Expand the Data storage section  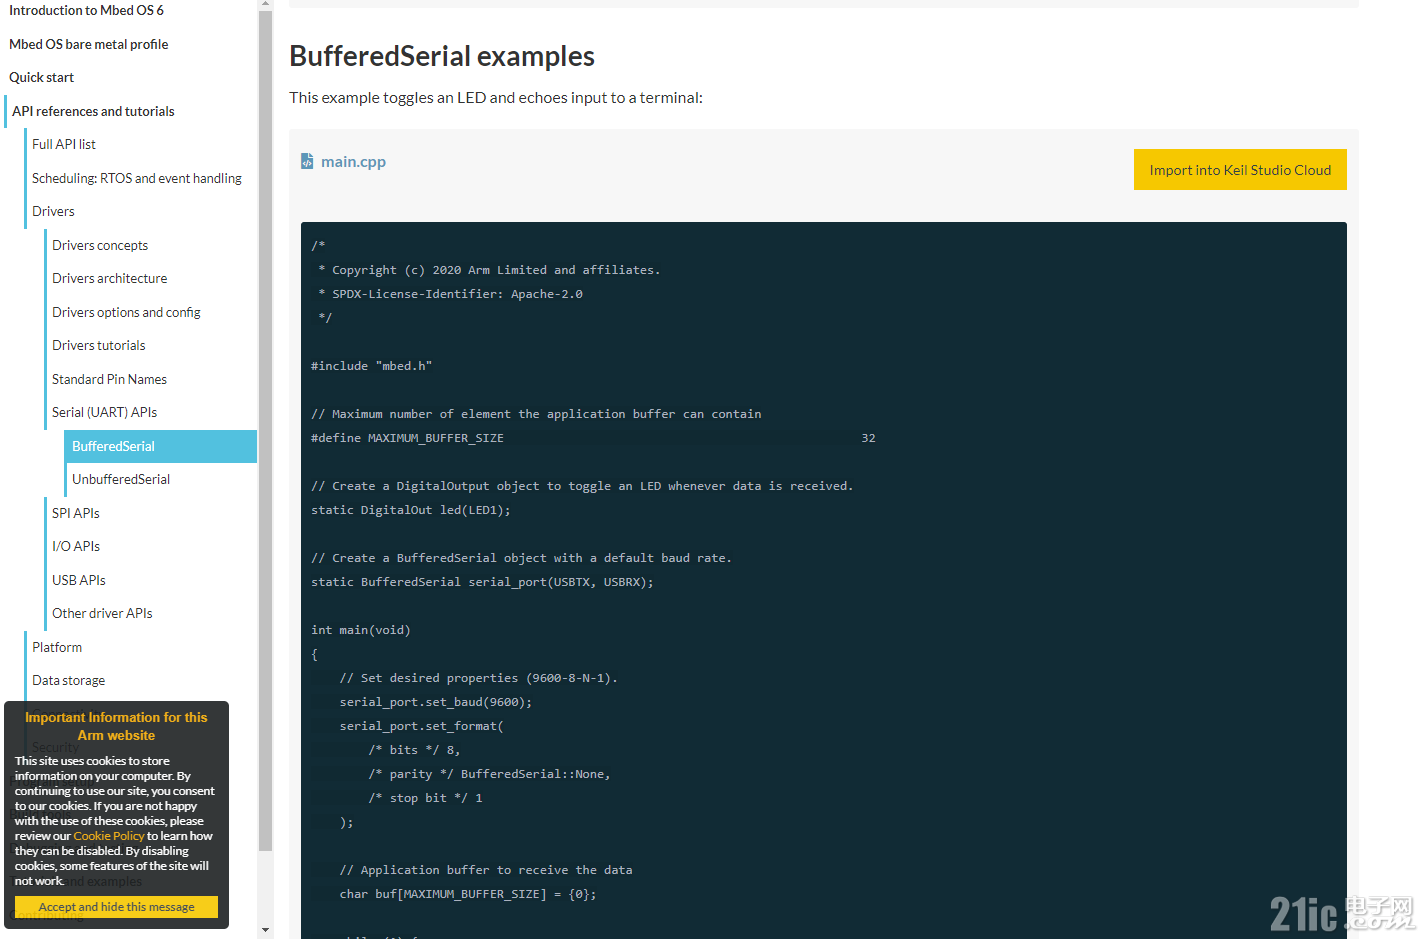(x=68, y=680)
